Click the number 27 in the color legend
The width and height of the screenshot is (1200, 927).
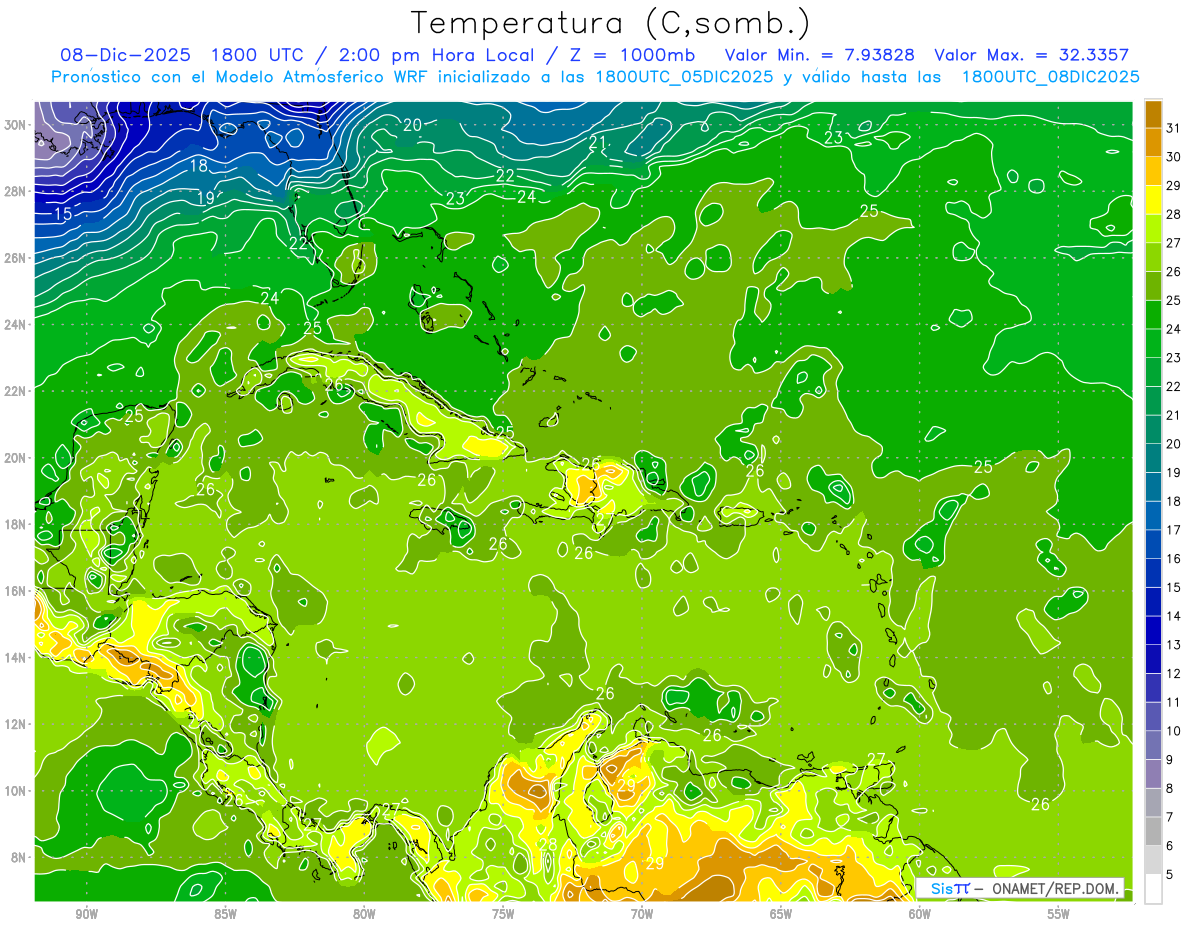tap(1174, 243)
